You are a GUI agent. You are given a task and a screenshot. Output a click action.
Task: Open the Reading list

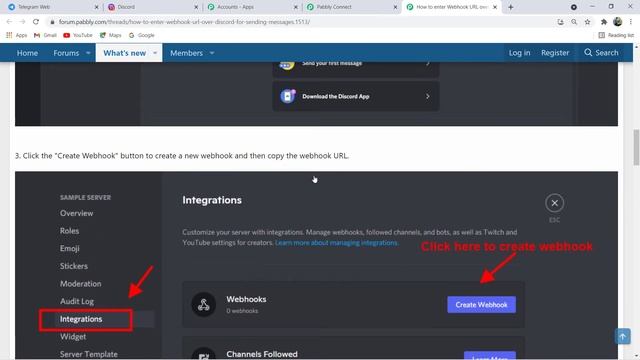click(616, 35)
